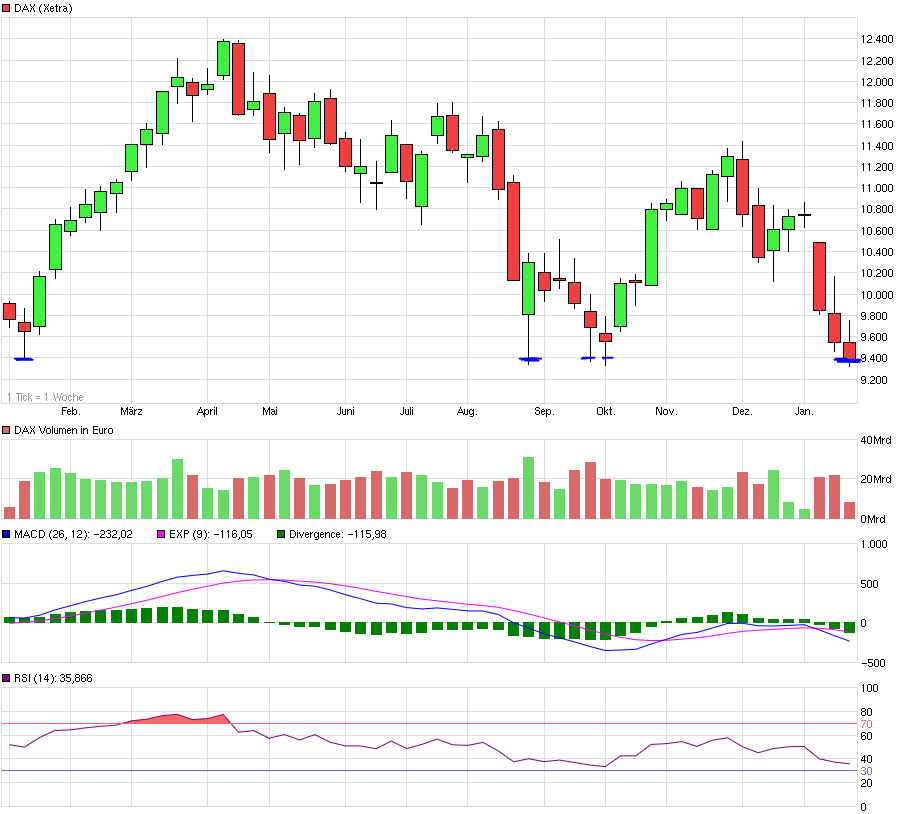Click the "Juli" month label
Viewport: 904px width, 814px height.
(406, 411)
